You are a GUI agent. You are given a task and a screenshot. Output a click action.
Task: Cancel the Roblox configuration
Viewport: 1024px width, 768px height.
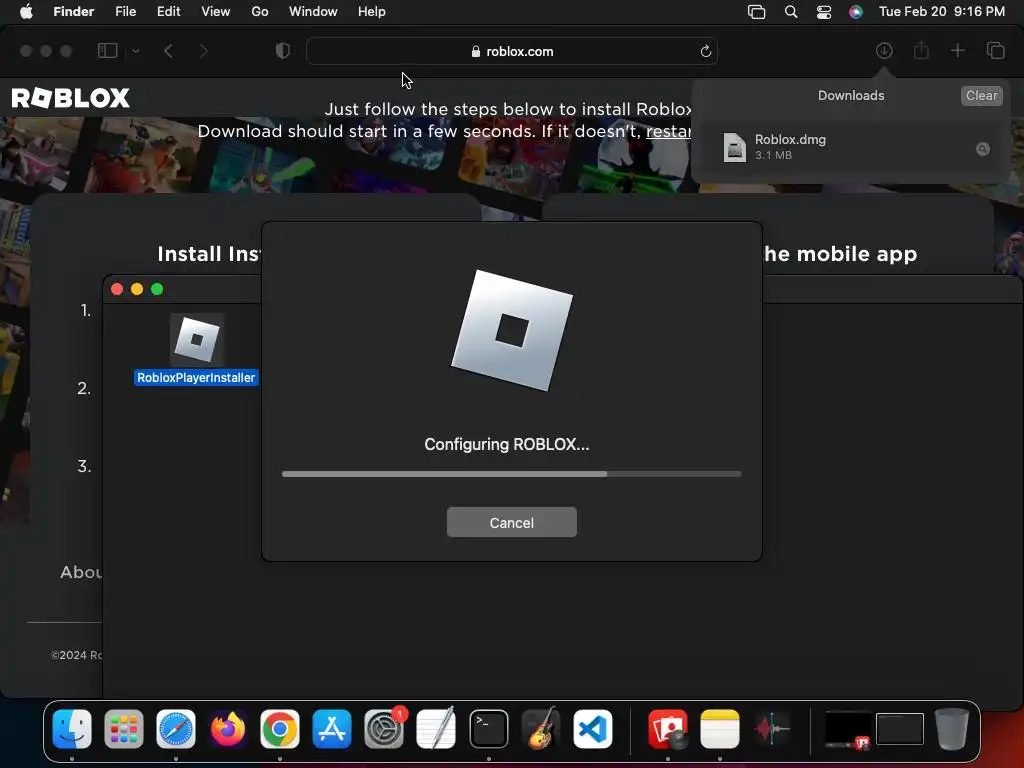point(511,522)
